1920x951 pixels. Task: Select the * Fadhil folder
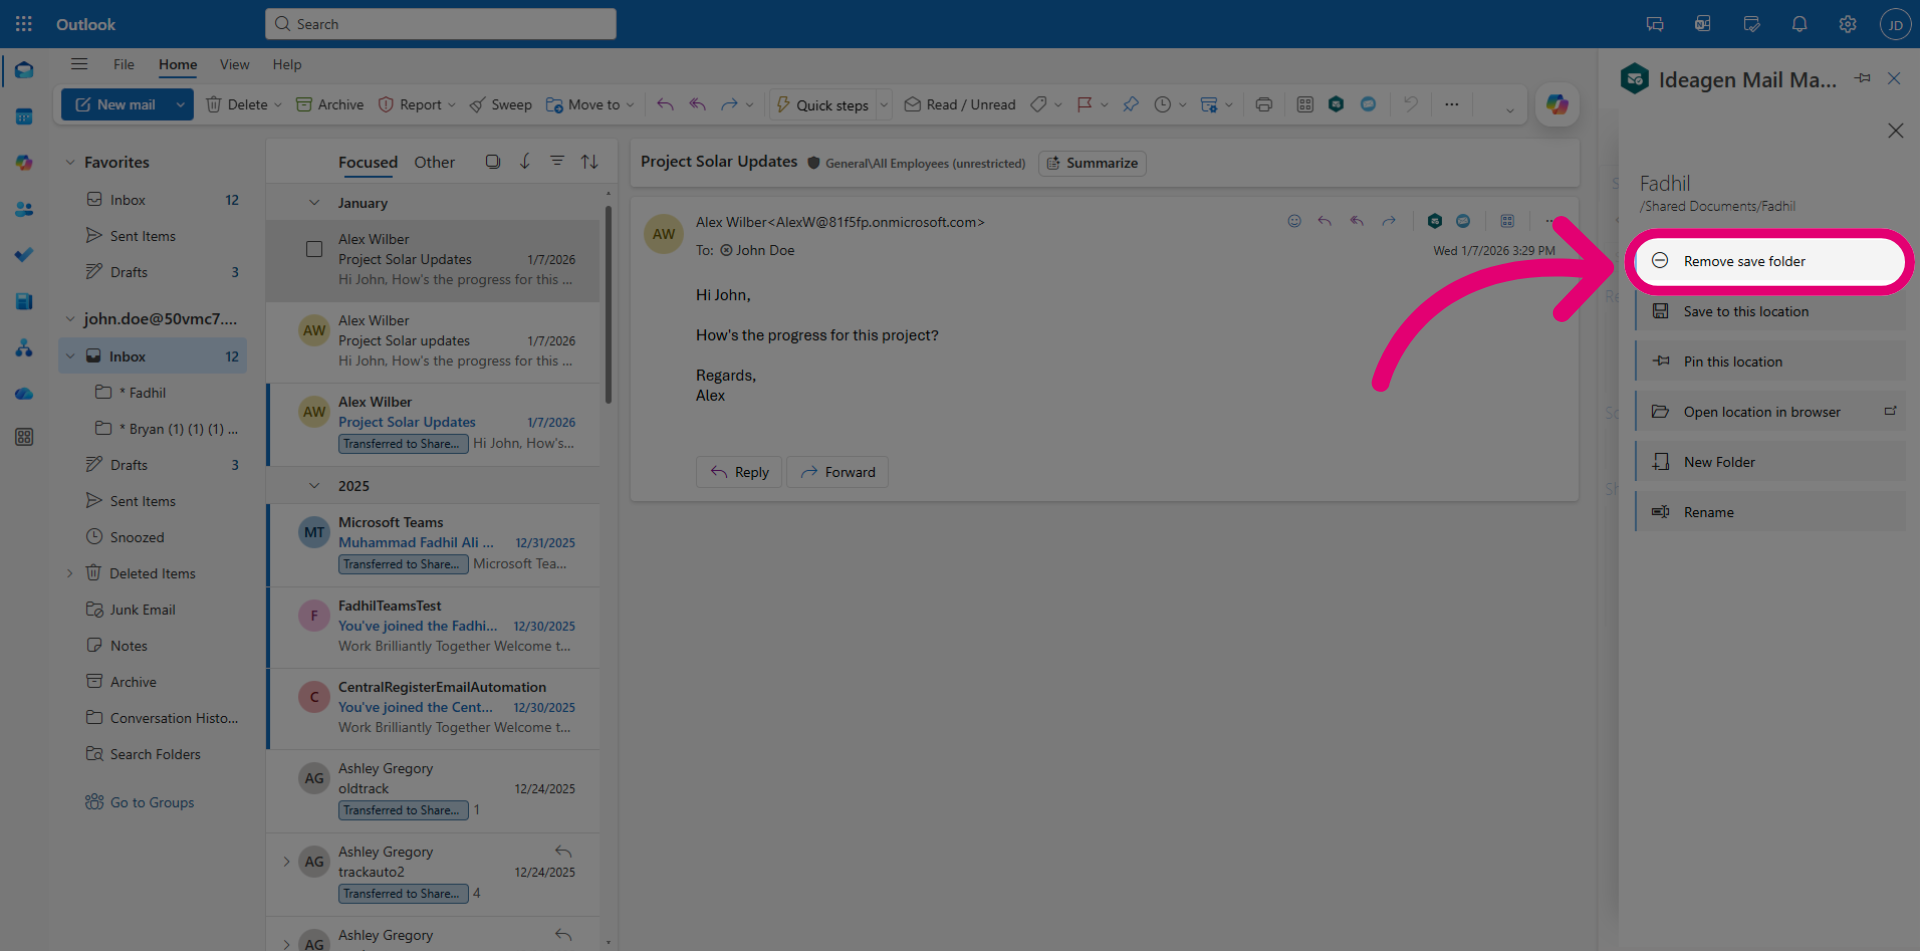pyautogui.click(x=153, y=392)
